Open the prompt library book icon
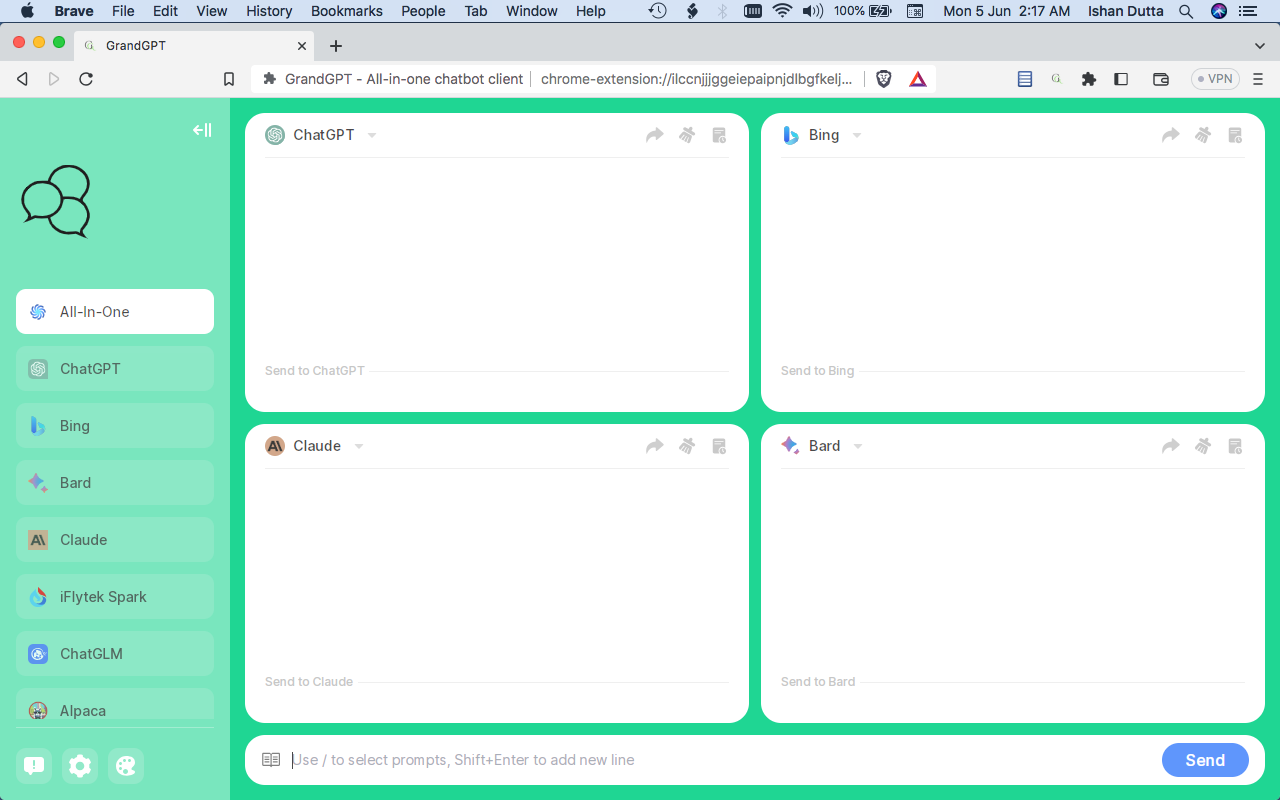 pyautogui.click(x=271, y=760)
